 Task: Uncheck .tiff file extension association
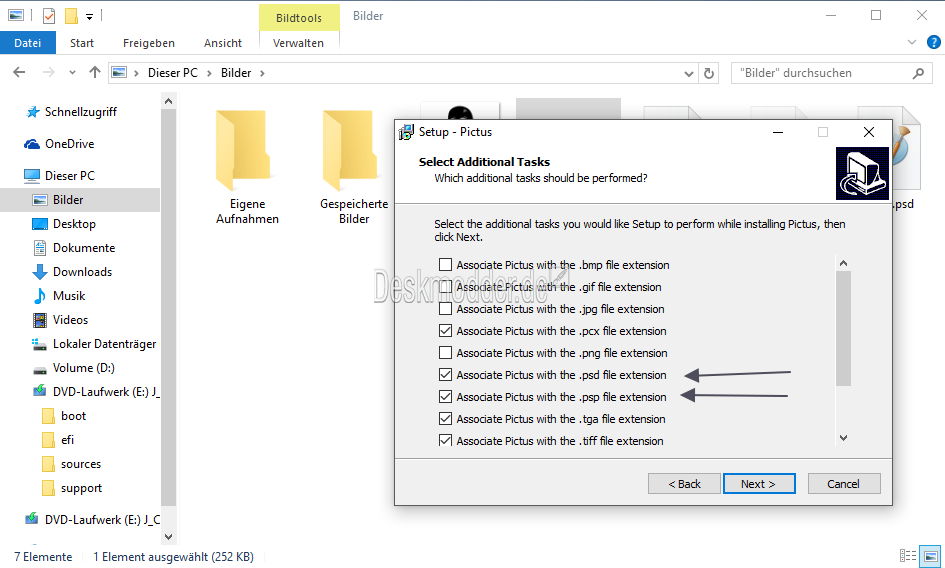click(x=445, y=441)
